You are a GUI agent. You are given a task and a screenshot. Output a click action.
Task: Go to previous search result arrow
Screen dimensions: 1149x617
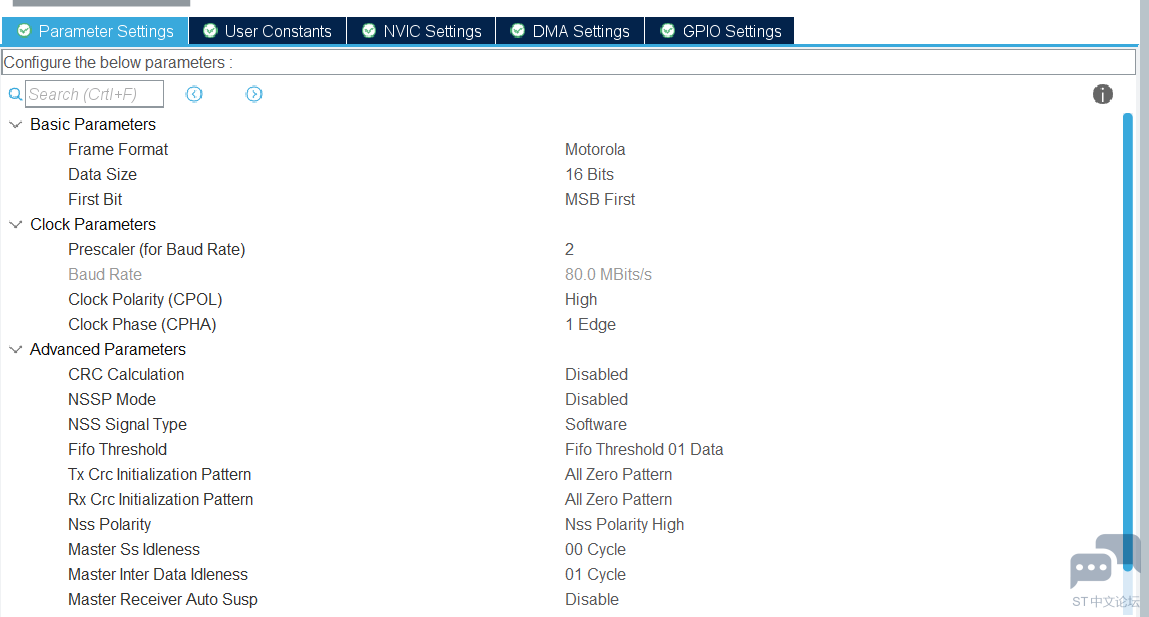(x=194, y=94)
